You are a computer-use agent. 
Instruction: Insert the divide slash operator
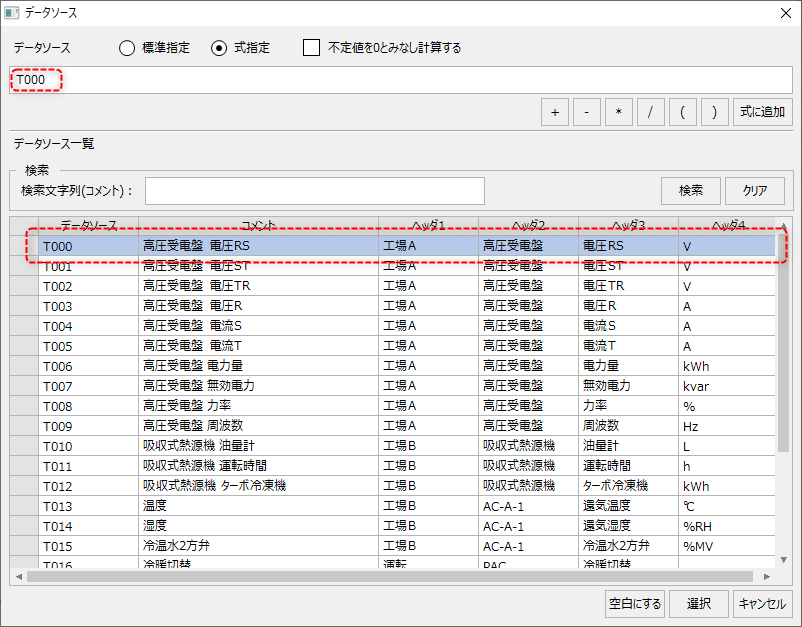650,113
